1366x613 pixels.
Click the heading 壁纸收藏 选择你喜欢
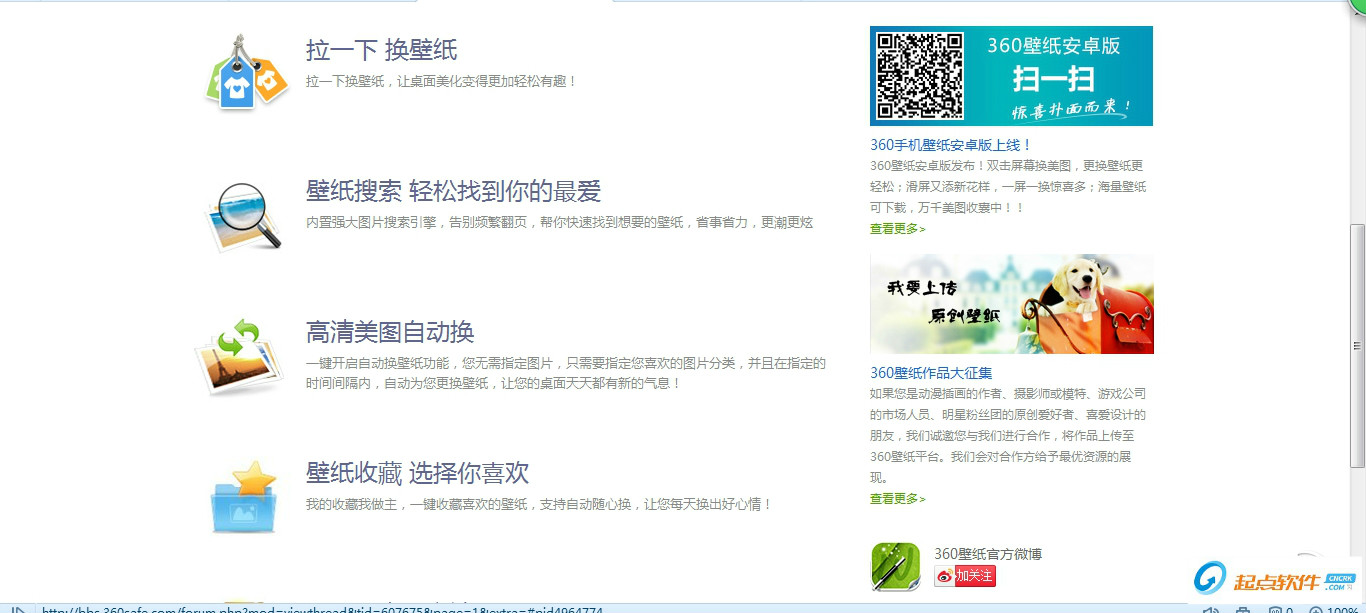tap(417, 473)
